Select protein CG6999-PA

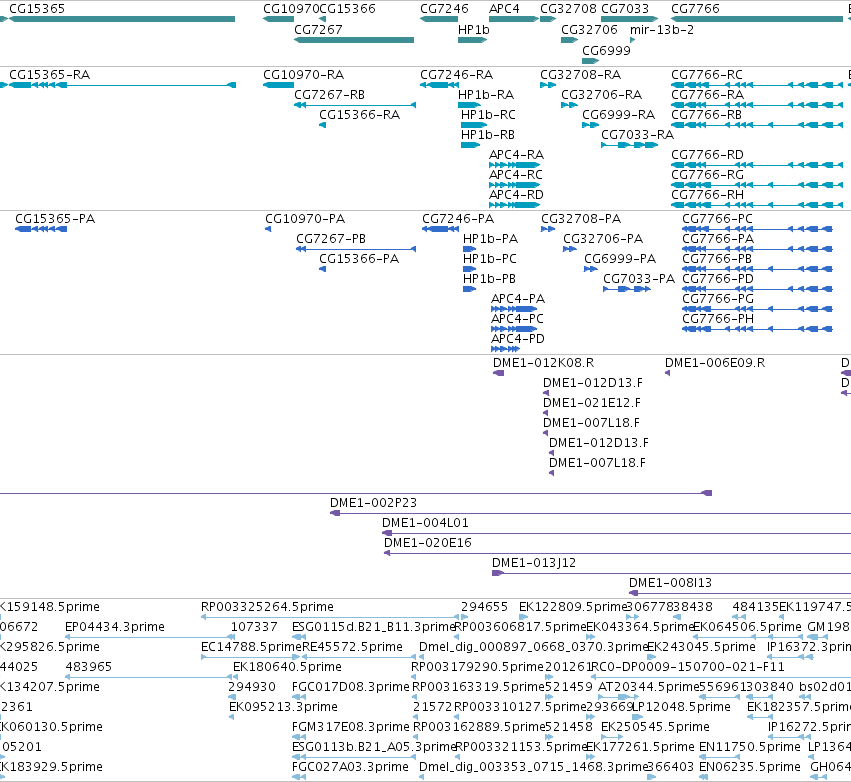591,269
